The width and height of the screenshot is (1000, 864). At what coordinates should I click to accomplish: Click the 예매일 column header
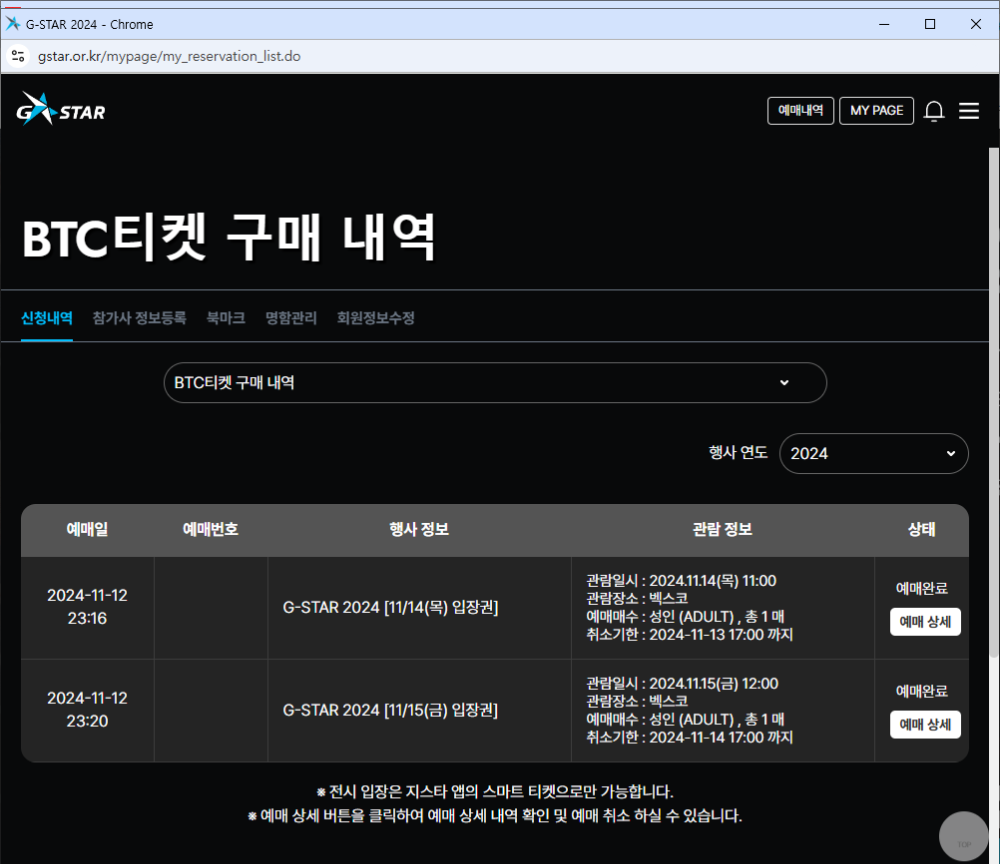click(x=87, y=529)
